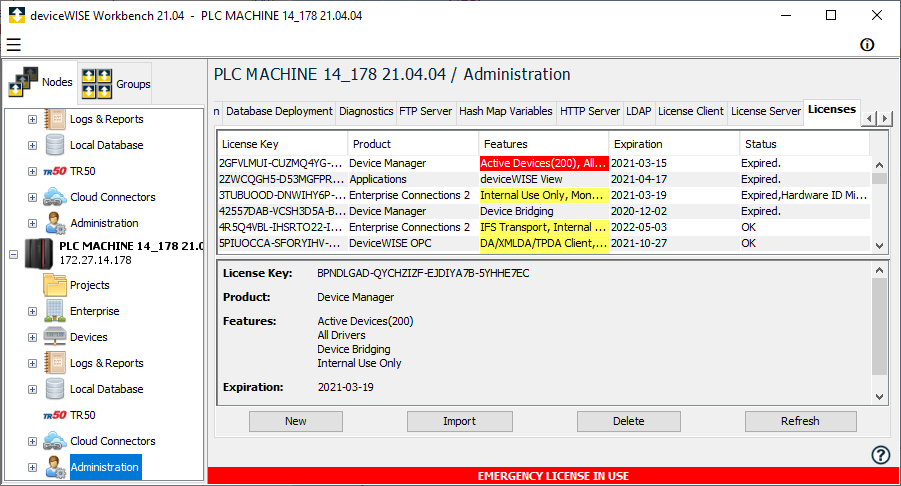Open the help question mark icon
Screen dimensions: 901x486
[x=880, y=455]
